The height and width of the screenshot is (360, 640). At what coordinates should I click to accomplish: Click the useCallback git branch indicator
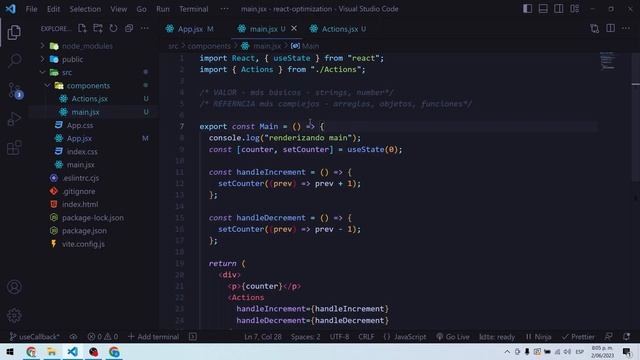coord(34,337)
